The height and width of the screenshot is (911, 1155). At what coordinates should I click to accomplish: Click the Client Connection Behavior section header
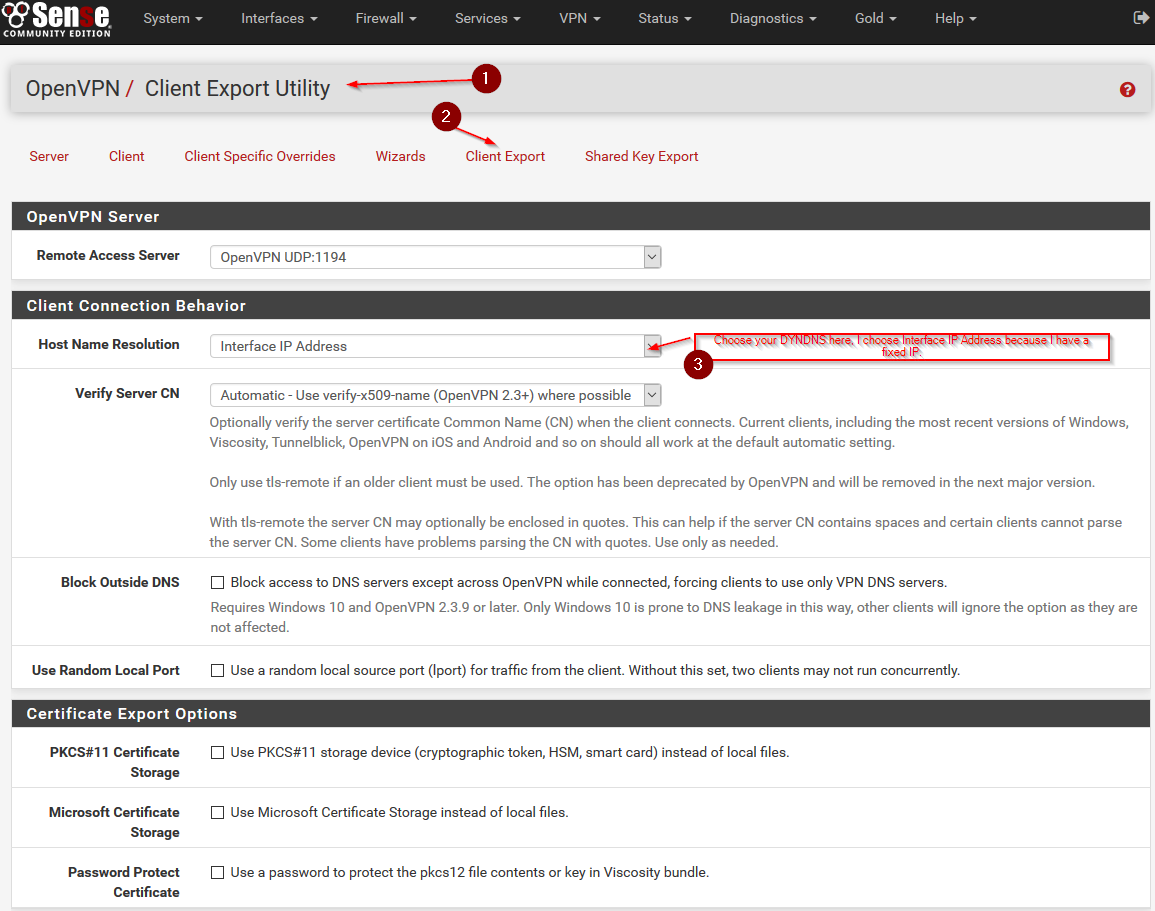click(x=580, y=306)
